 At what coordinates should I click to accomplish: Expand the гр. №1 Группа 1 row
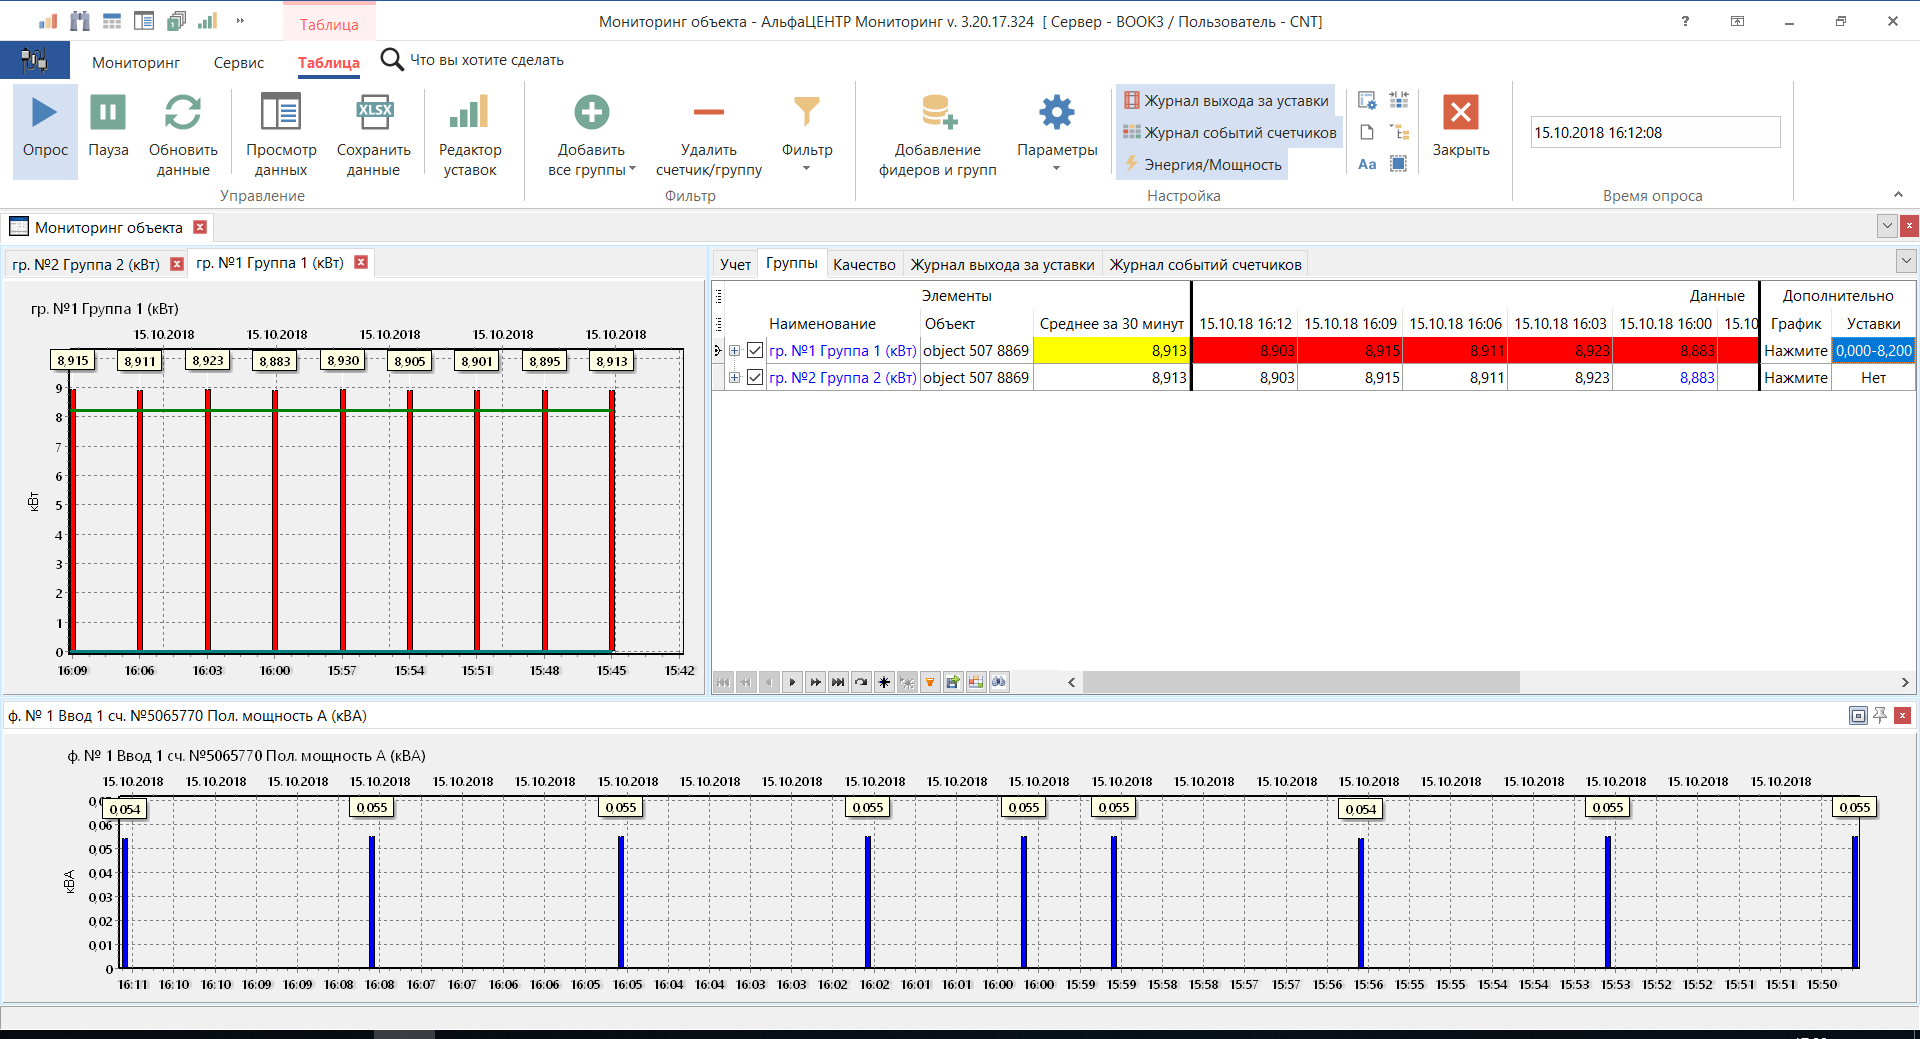point(735,351)
